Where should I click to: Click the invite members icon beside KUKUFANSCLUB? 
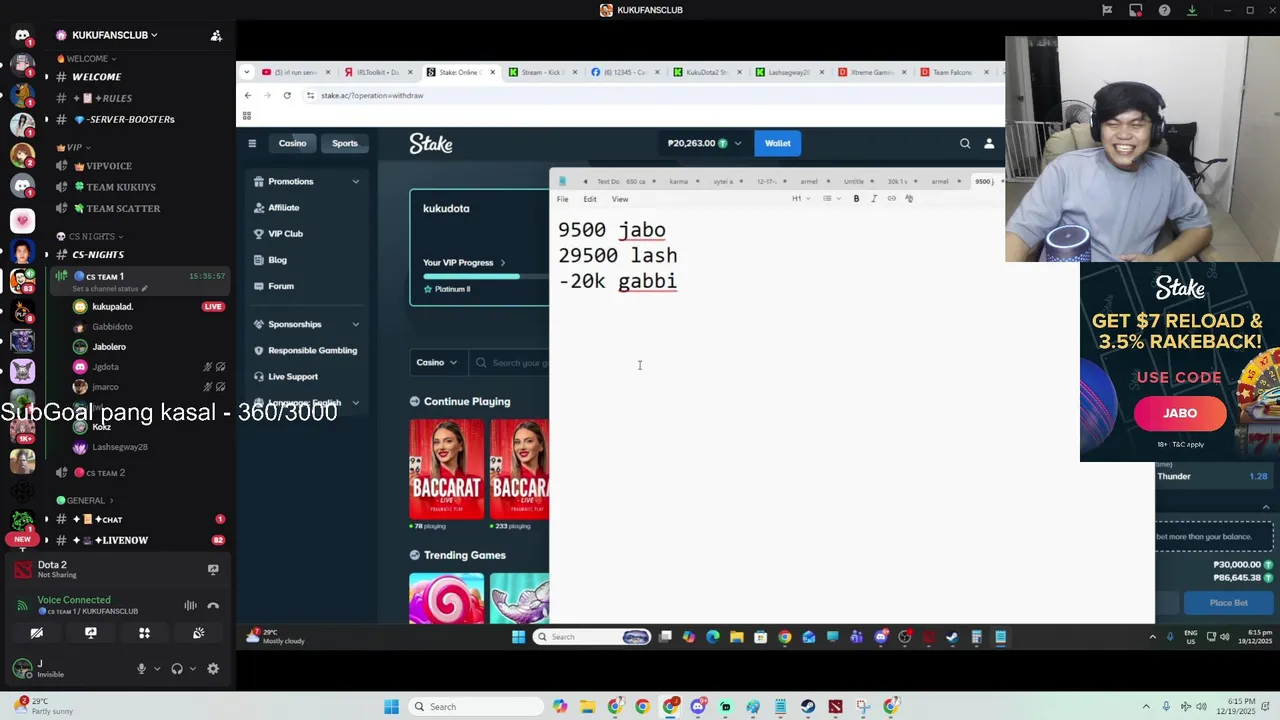(216, 35)
